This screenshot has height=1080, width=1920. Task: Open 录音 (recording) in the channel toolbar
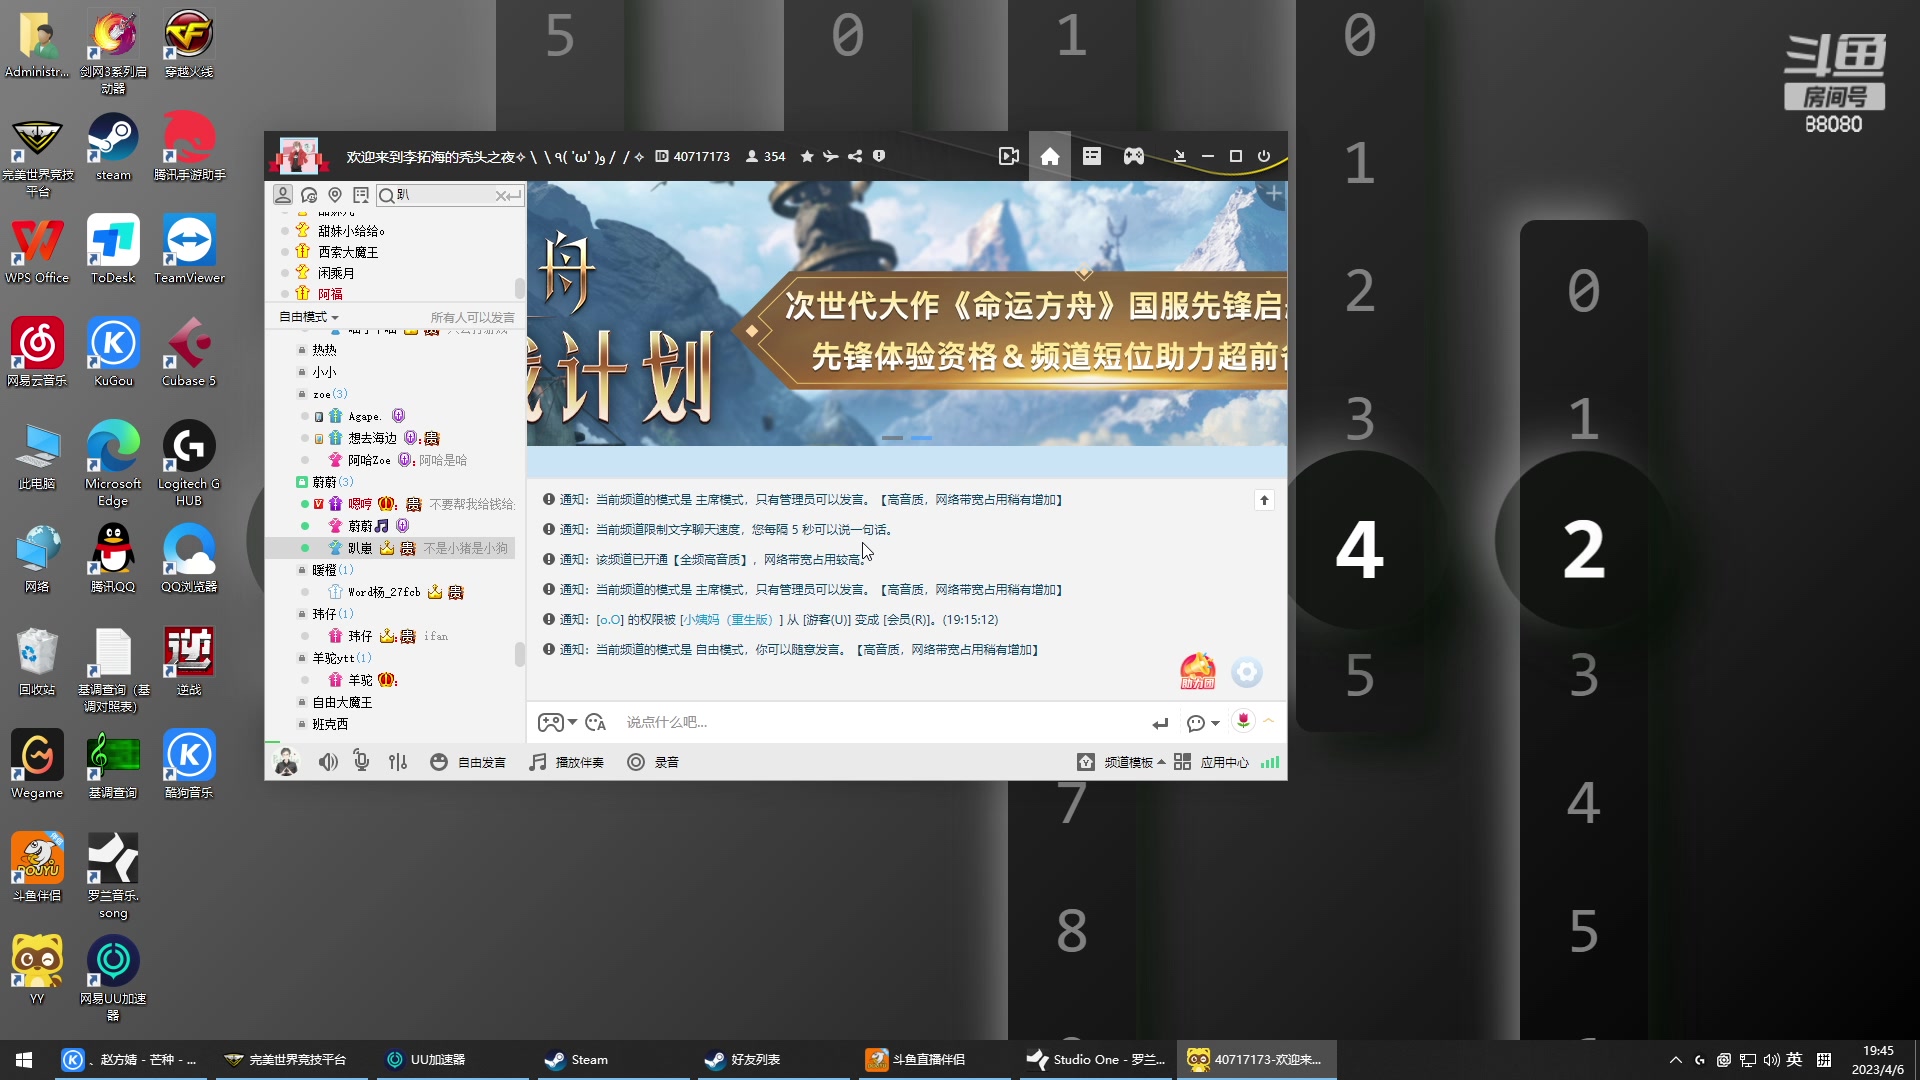tap(654, 761)
